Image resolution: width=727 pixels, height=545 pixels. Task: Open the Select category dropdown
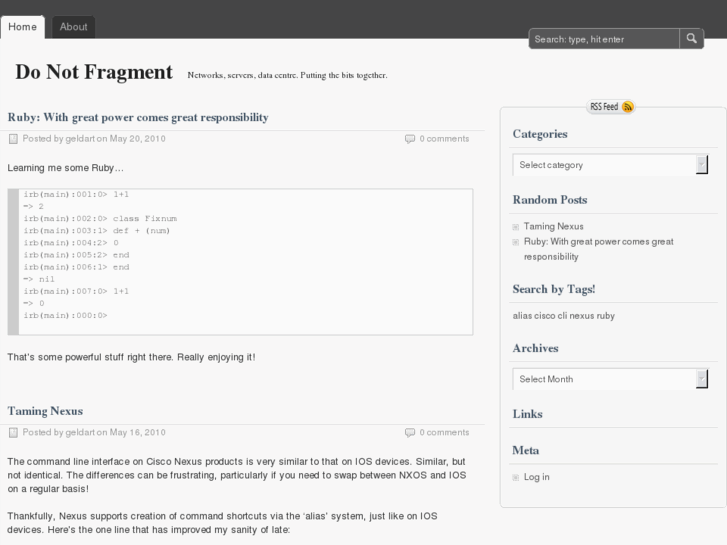(610, 165)
